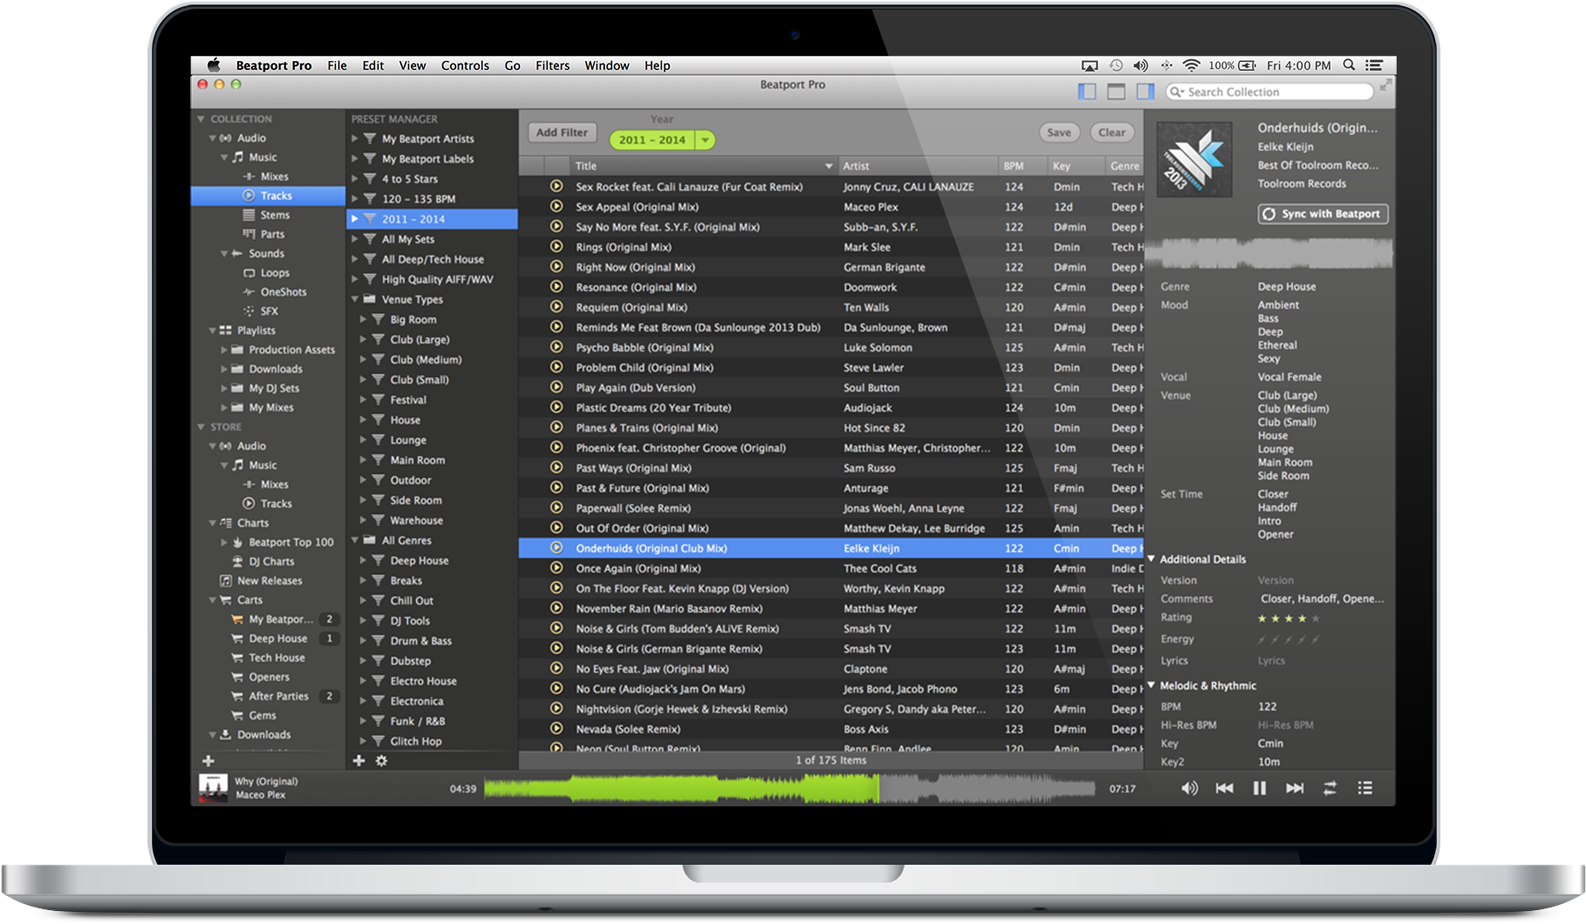The height and width of the screenshot is (924, 1586).
Task: Click the volume speaker icon in player
Action: tap(1189, 788)
